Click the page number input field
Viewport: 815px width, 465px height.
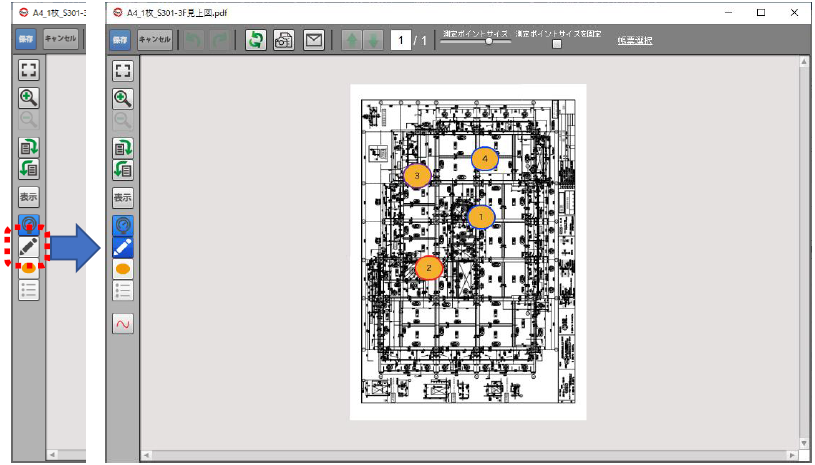coord(401,40)
